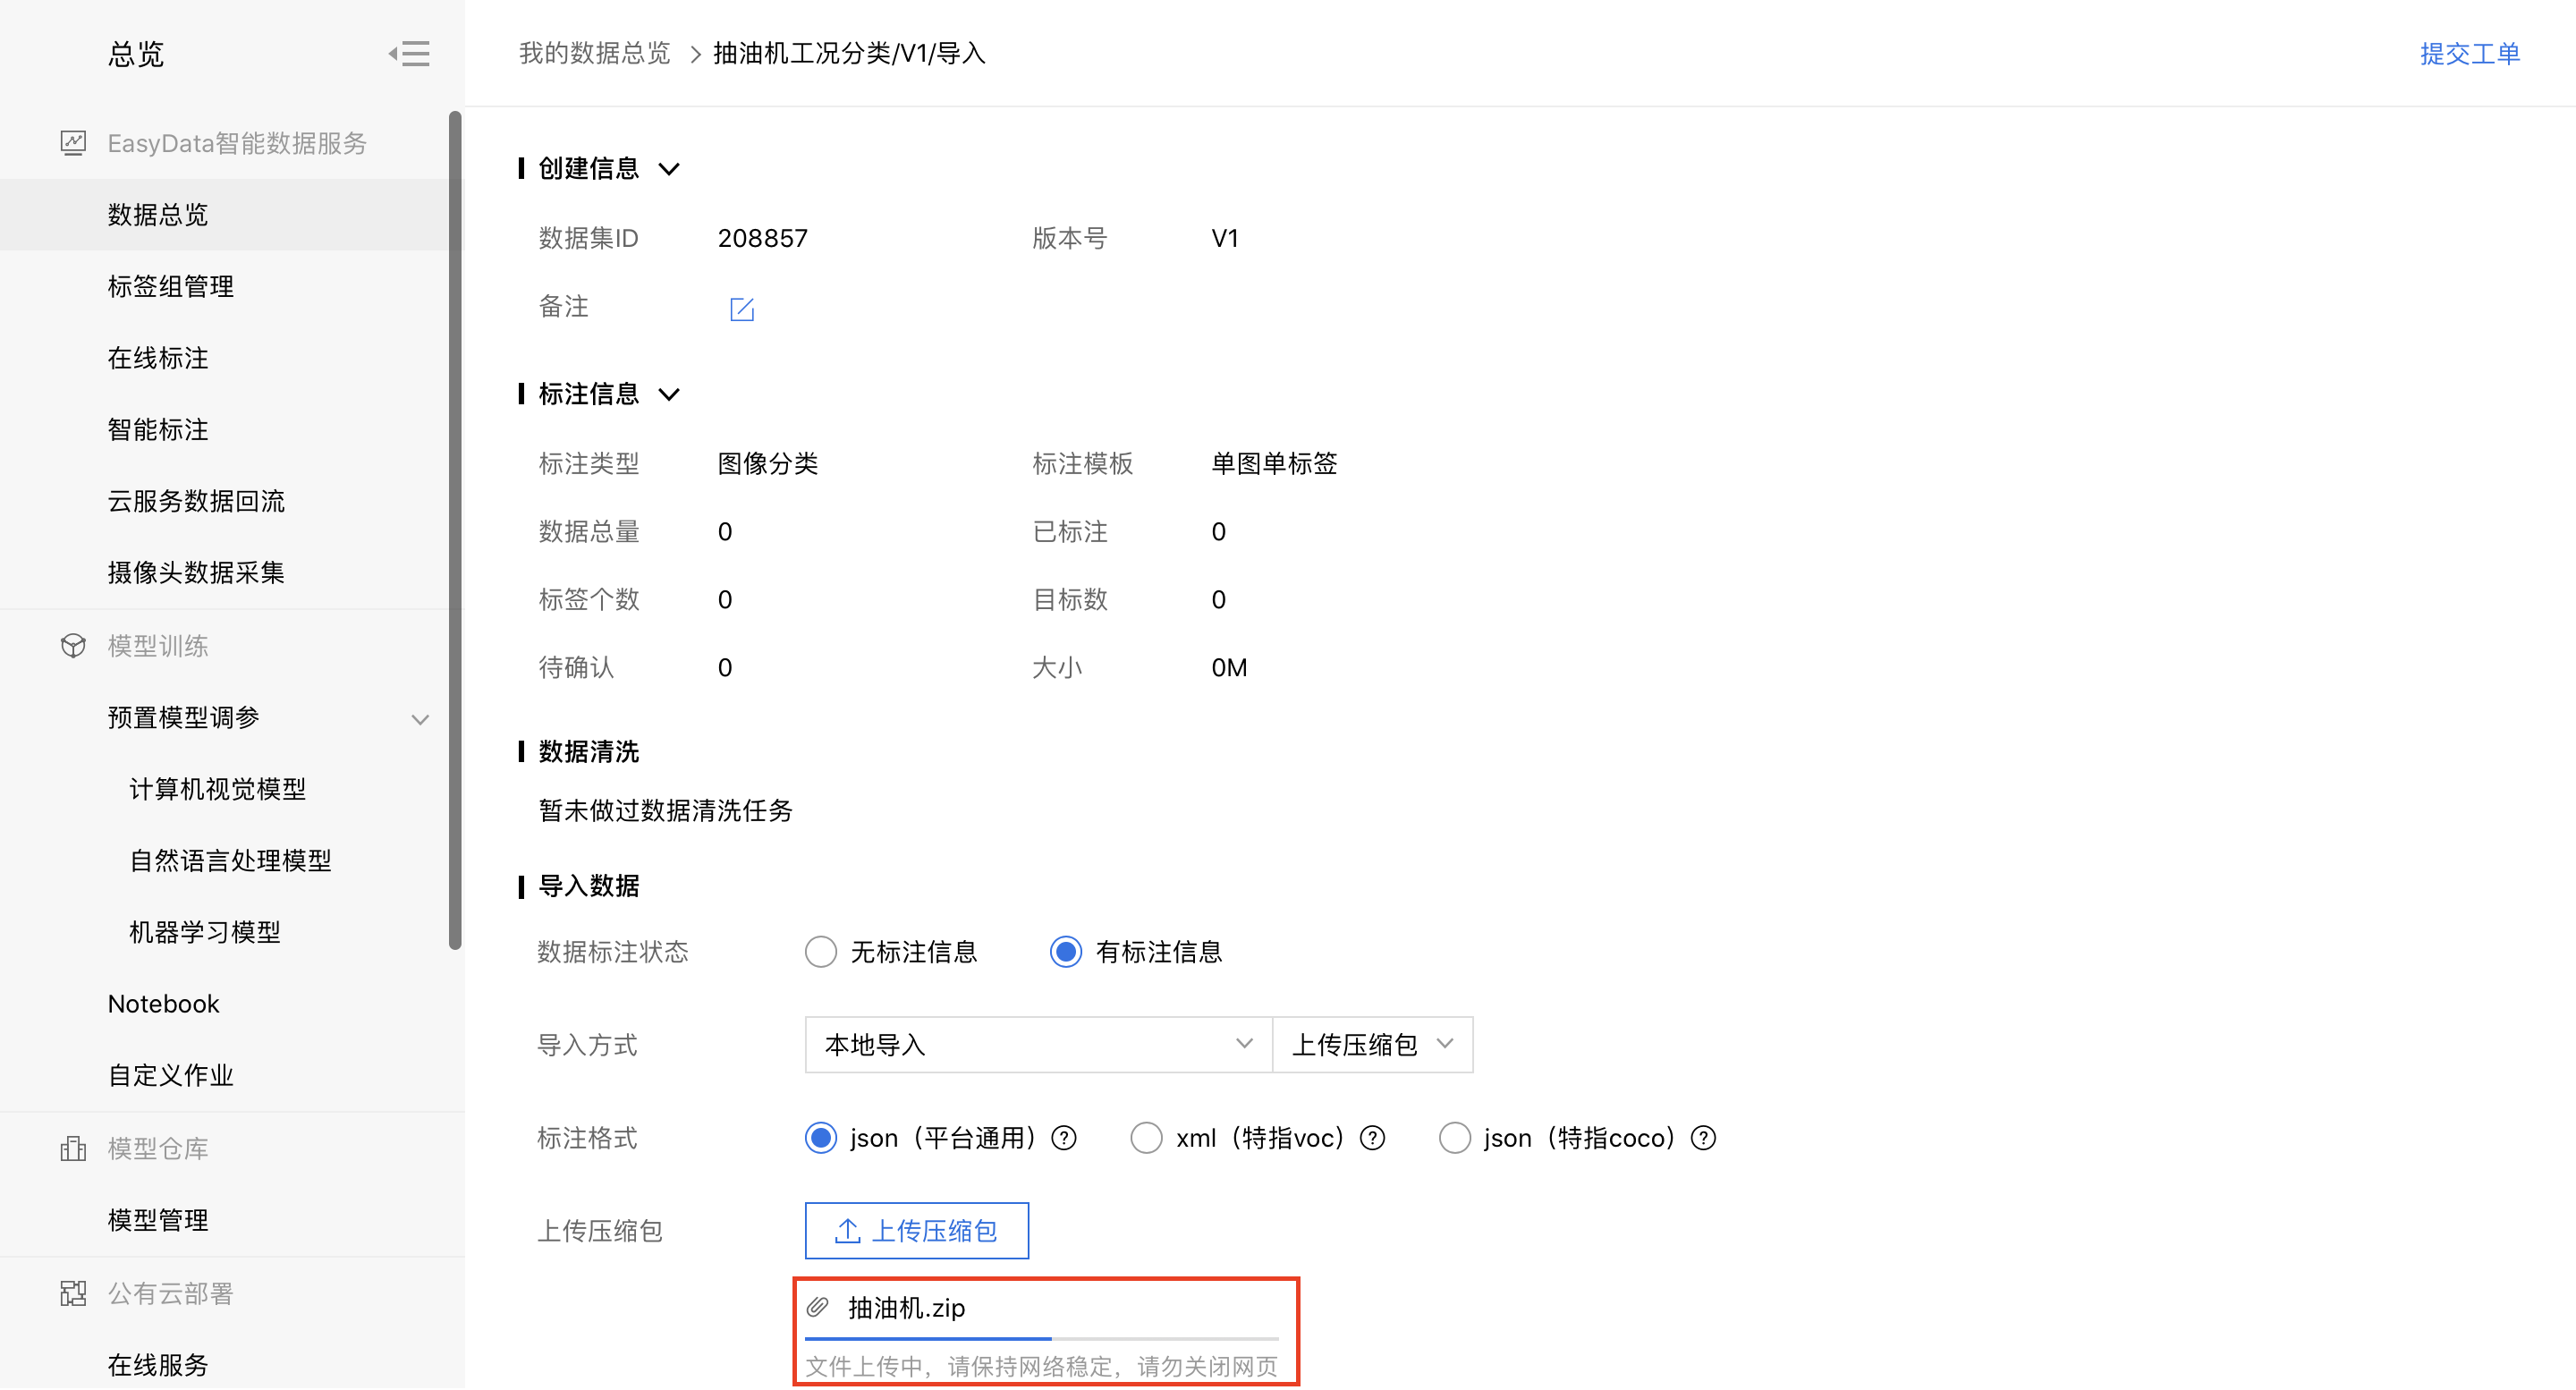Screen dimensions: 2576x1390
Task: Click the V1 version number value
Action: click(x=1224, y=238)
